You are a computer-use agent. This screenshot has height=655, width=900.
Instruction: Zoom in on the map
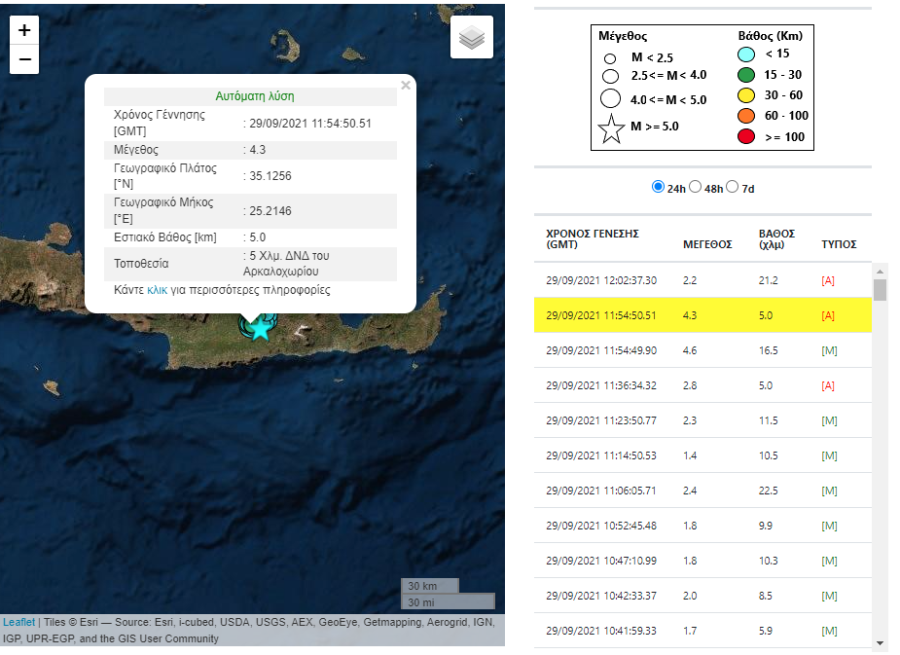[24, 30]
